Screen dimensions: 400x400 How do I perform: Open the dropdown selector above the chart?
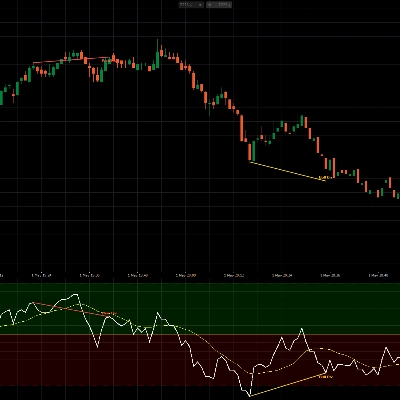191,5
